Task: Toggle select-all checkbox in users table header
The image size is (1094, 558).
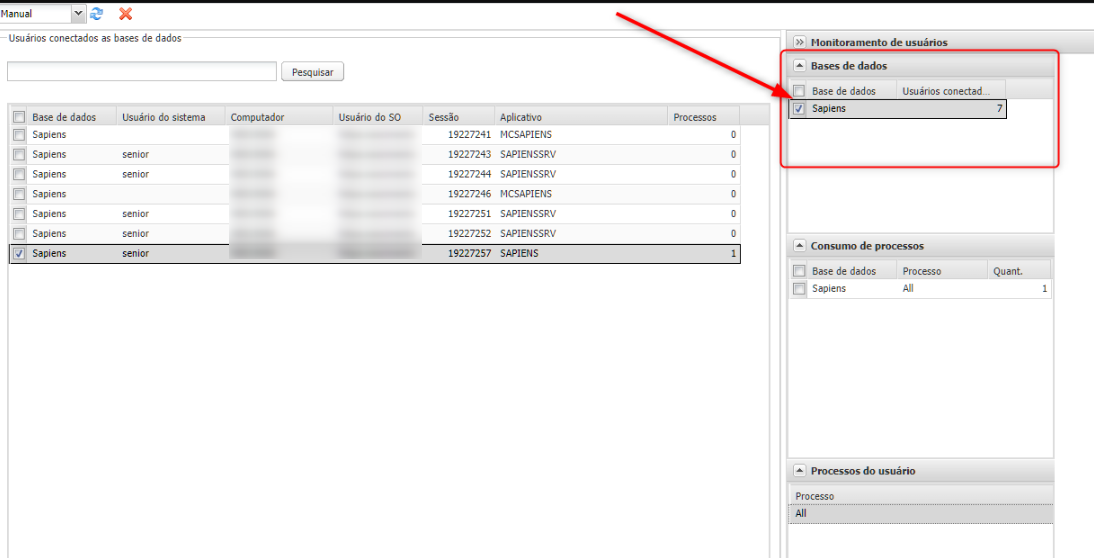Action: click(19, 117)
